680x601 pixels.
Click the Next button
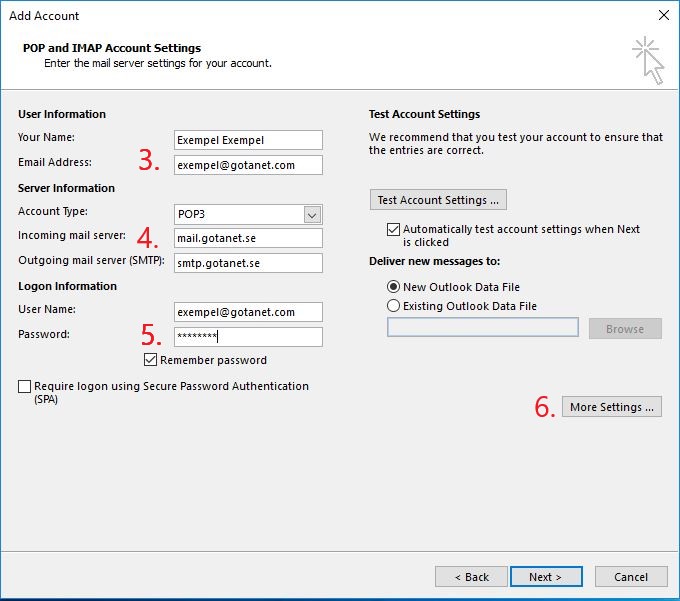[x=546, y=577]
